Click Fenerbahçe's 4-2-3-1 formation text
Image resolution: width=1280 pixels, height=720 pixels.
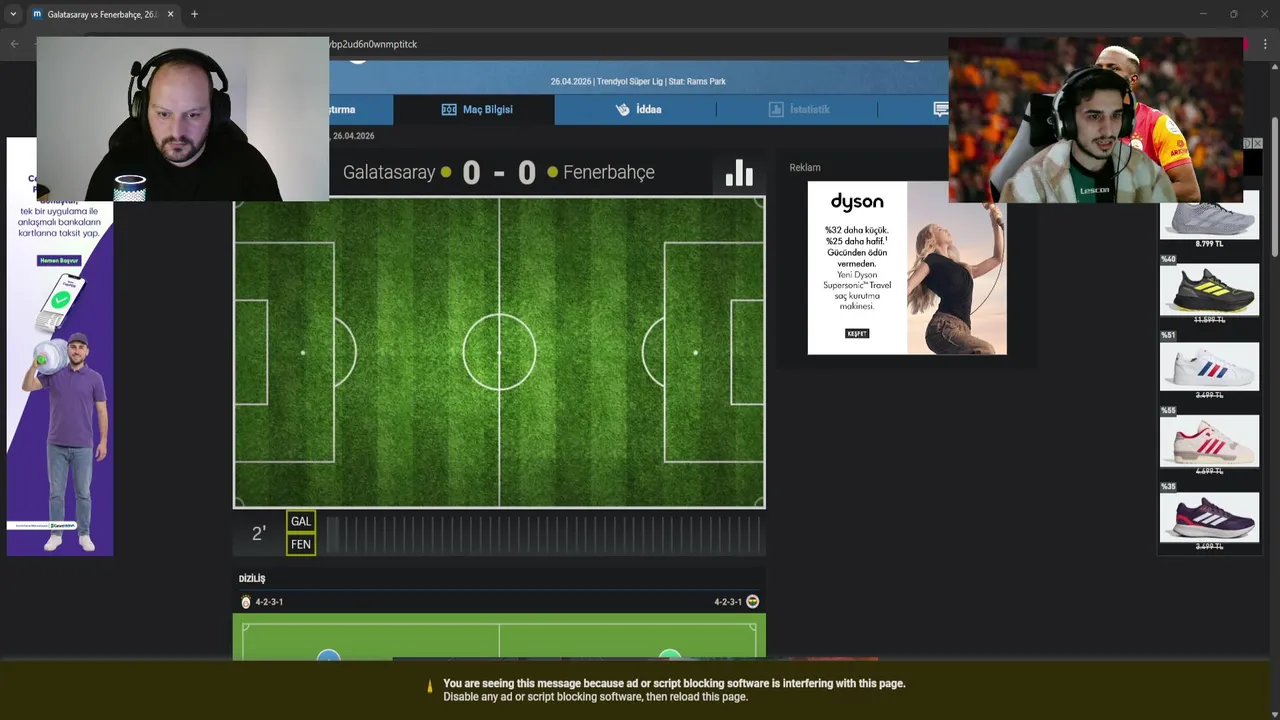[728, 602]
